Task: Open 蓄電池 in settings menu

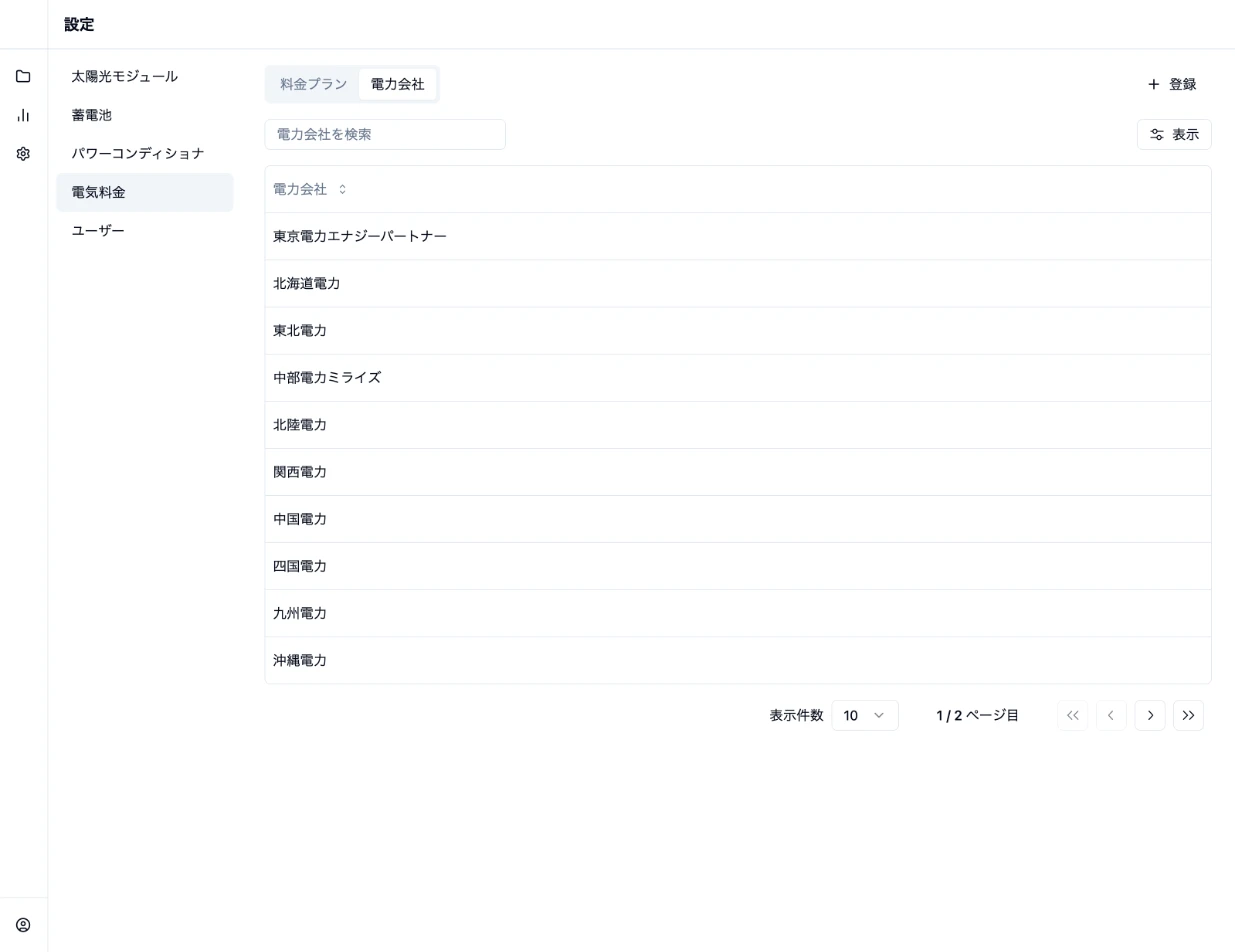Action: (144, 115)
